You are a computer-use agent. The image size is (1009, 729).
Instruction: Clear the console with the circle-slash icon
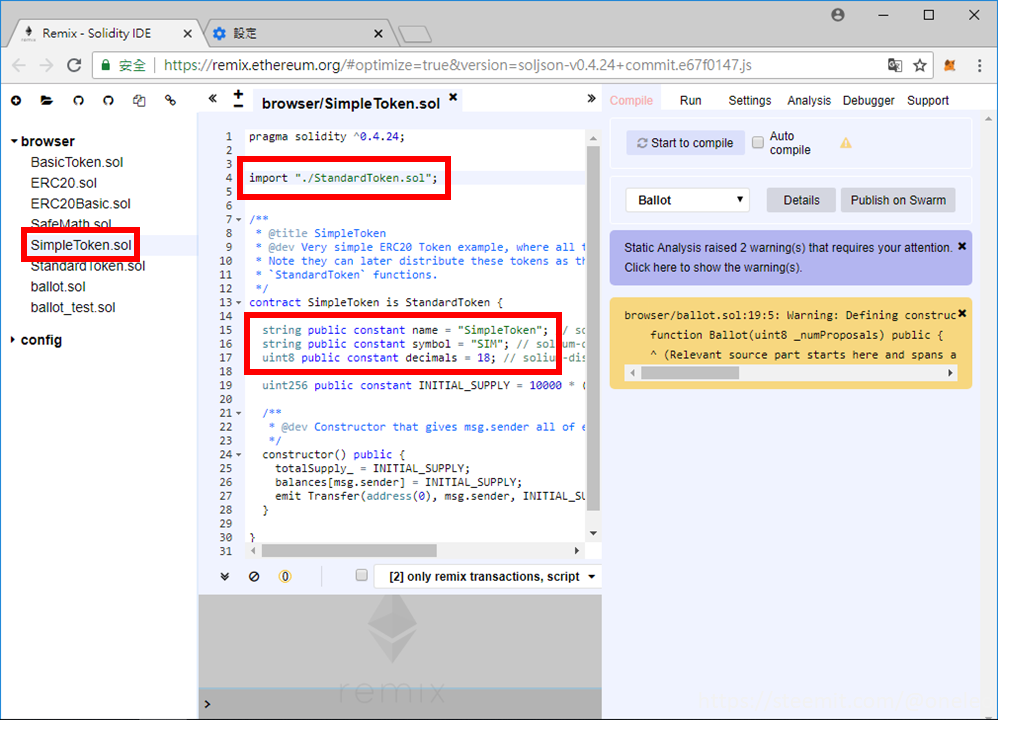254,576
